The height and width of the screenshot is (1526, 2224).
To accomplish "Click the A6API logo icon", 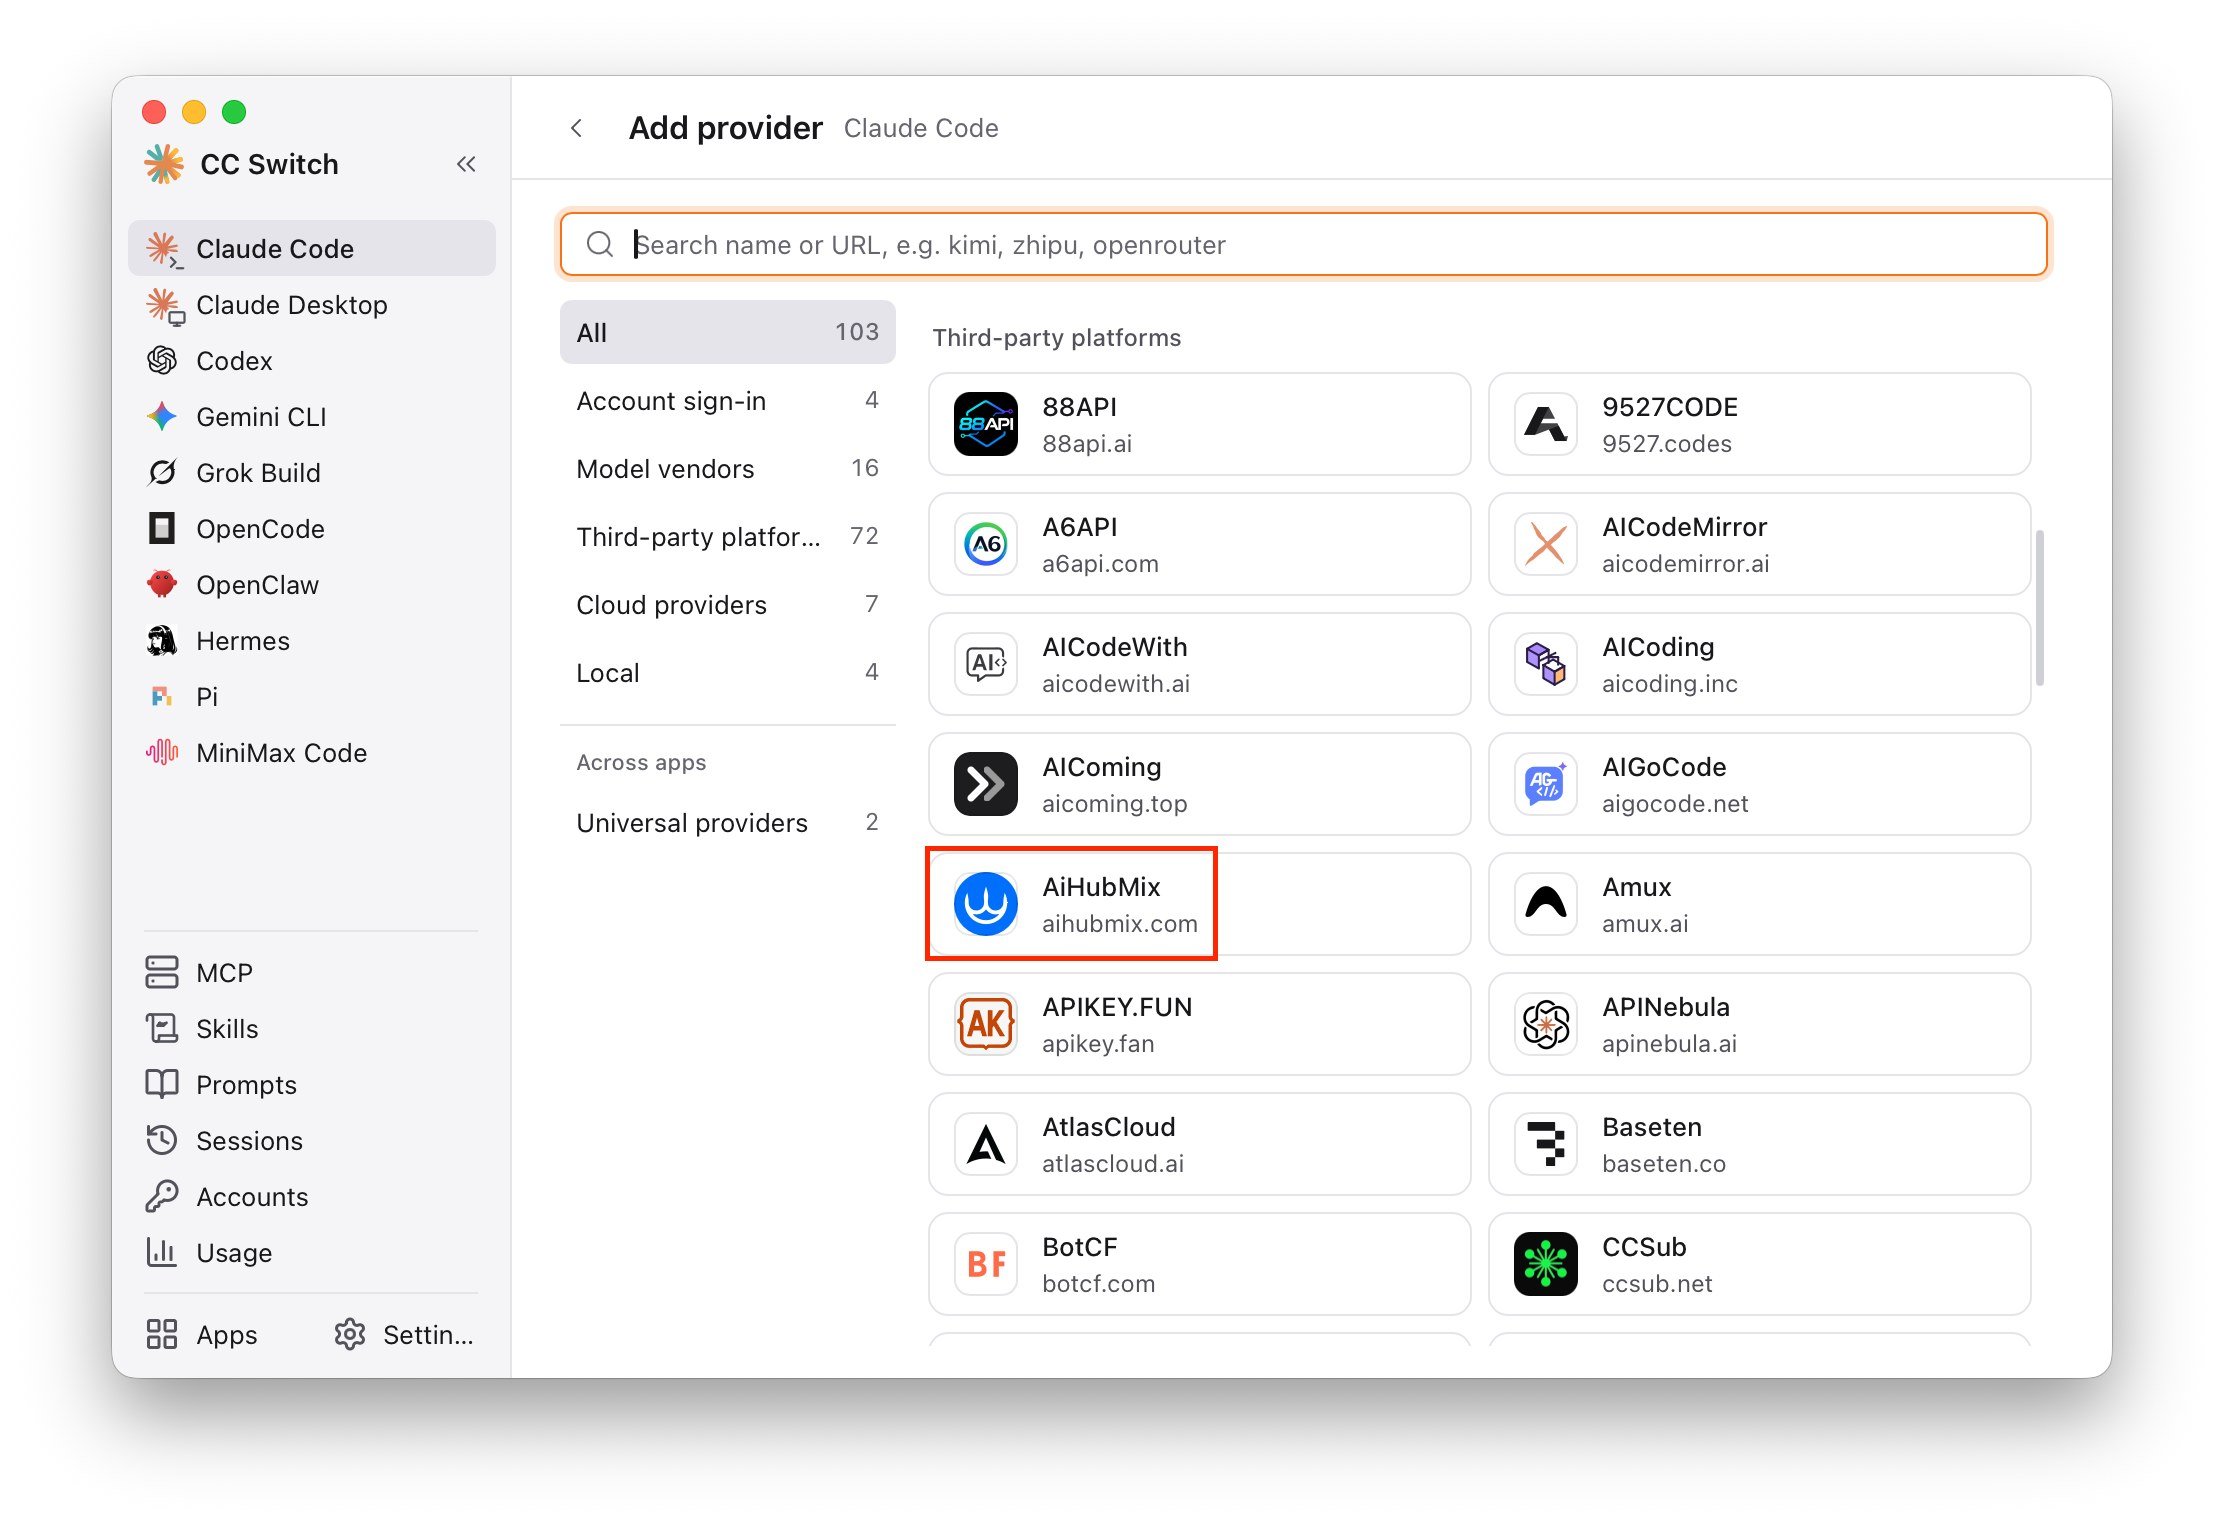I will point(986,544).
